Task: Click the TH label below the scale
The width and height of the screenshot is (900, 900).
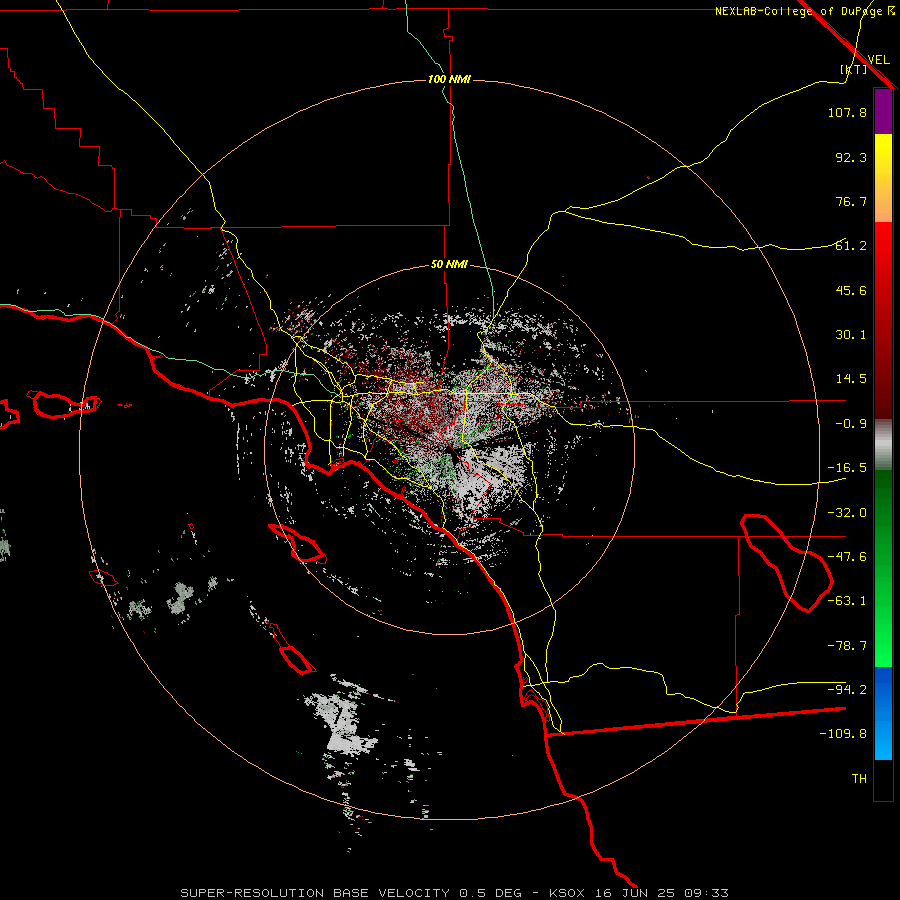Action: tap(859, 779)
